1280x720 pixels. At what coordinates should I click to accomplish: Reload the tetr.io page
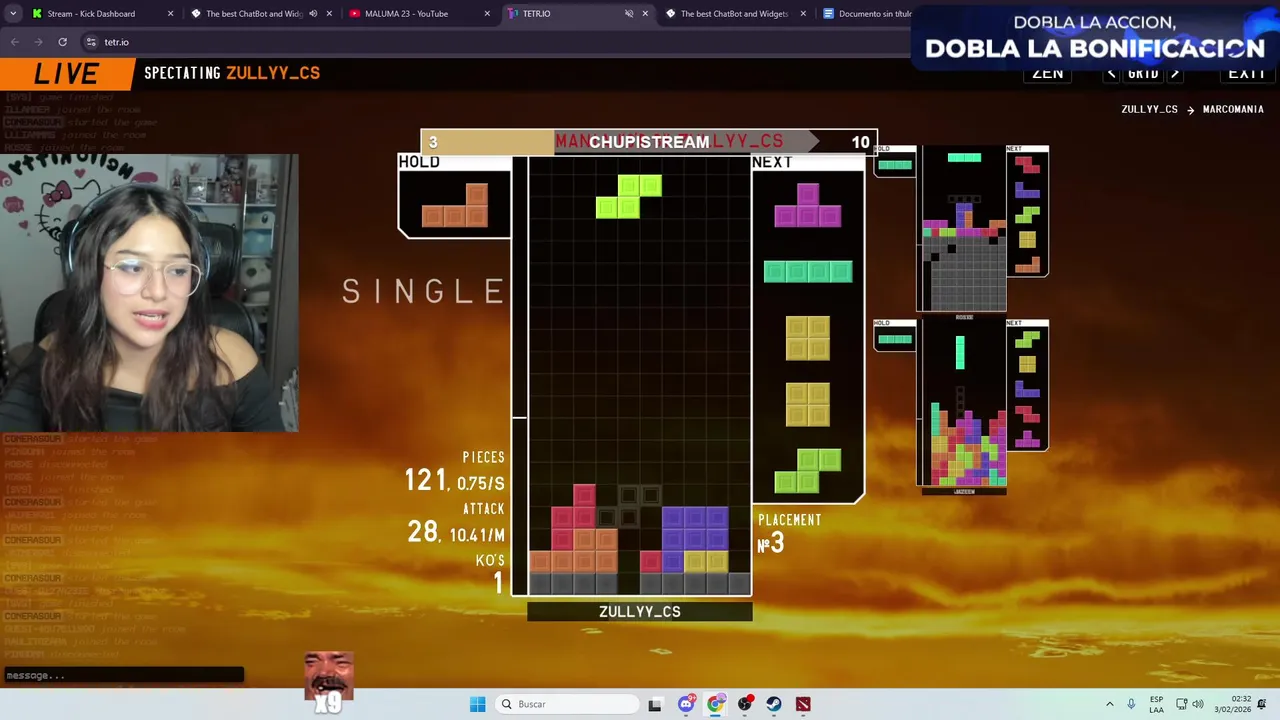[x=62, y=42]
